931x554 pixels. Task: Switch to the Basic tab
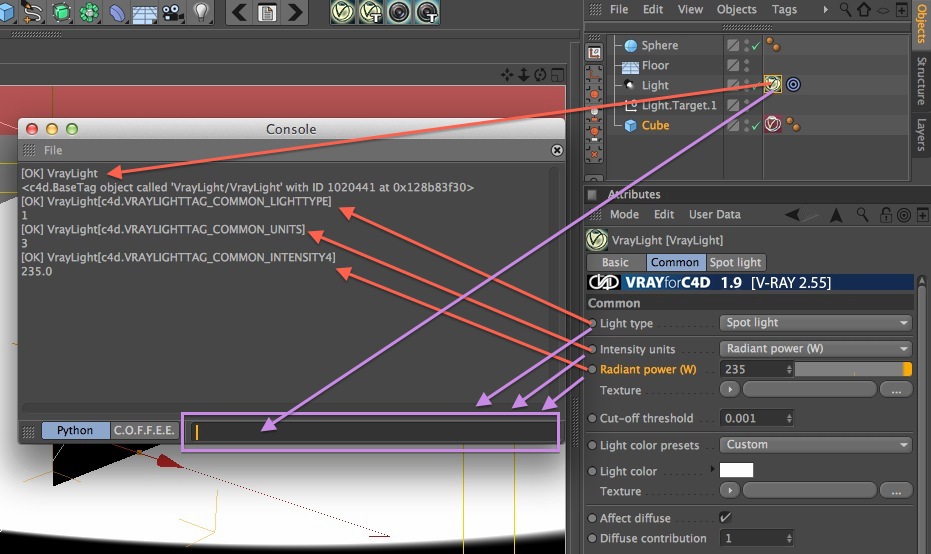[616, 262]
